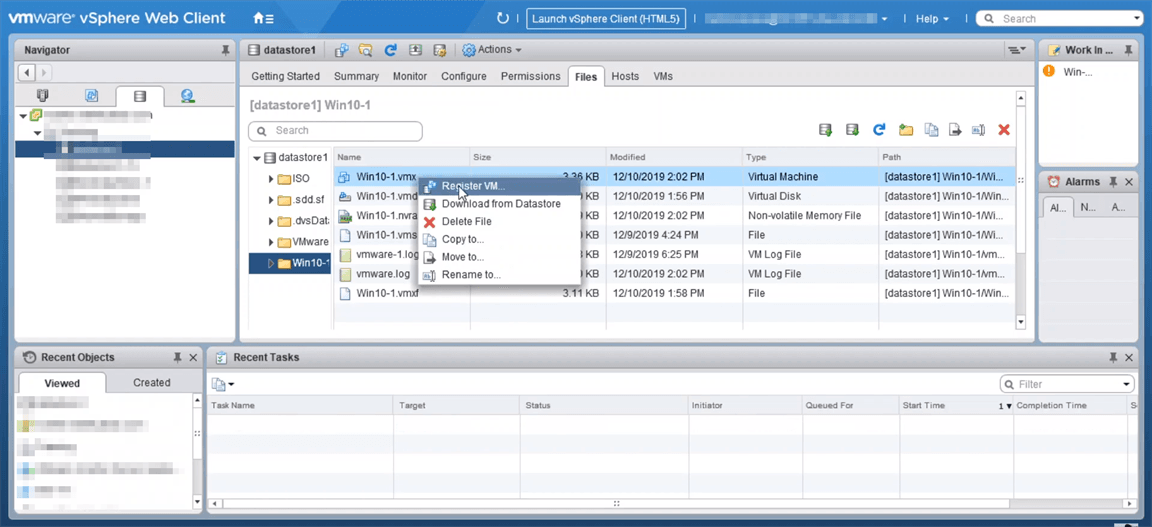This screenshot has width=1152, height=527.
Task: Refresh the vSphere Web Client from the header
Action: pos(503,18)
